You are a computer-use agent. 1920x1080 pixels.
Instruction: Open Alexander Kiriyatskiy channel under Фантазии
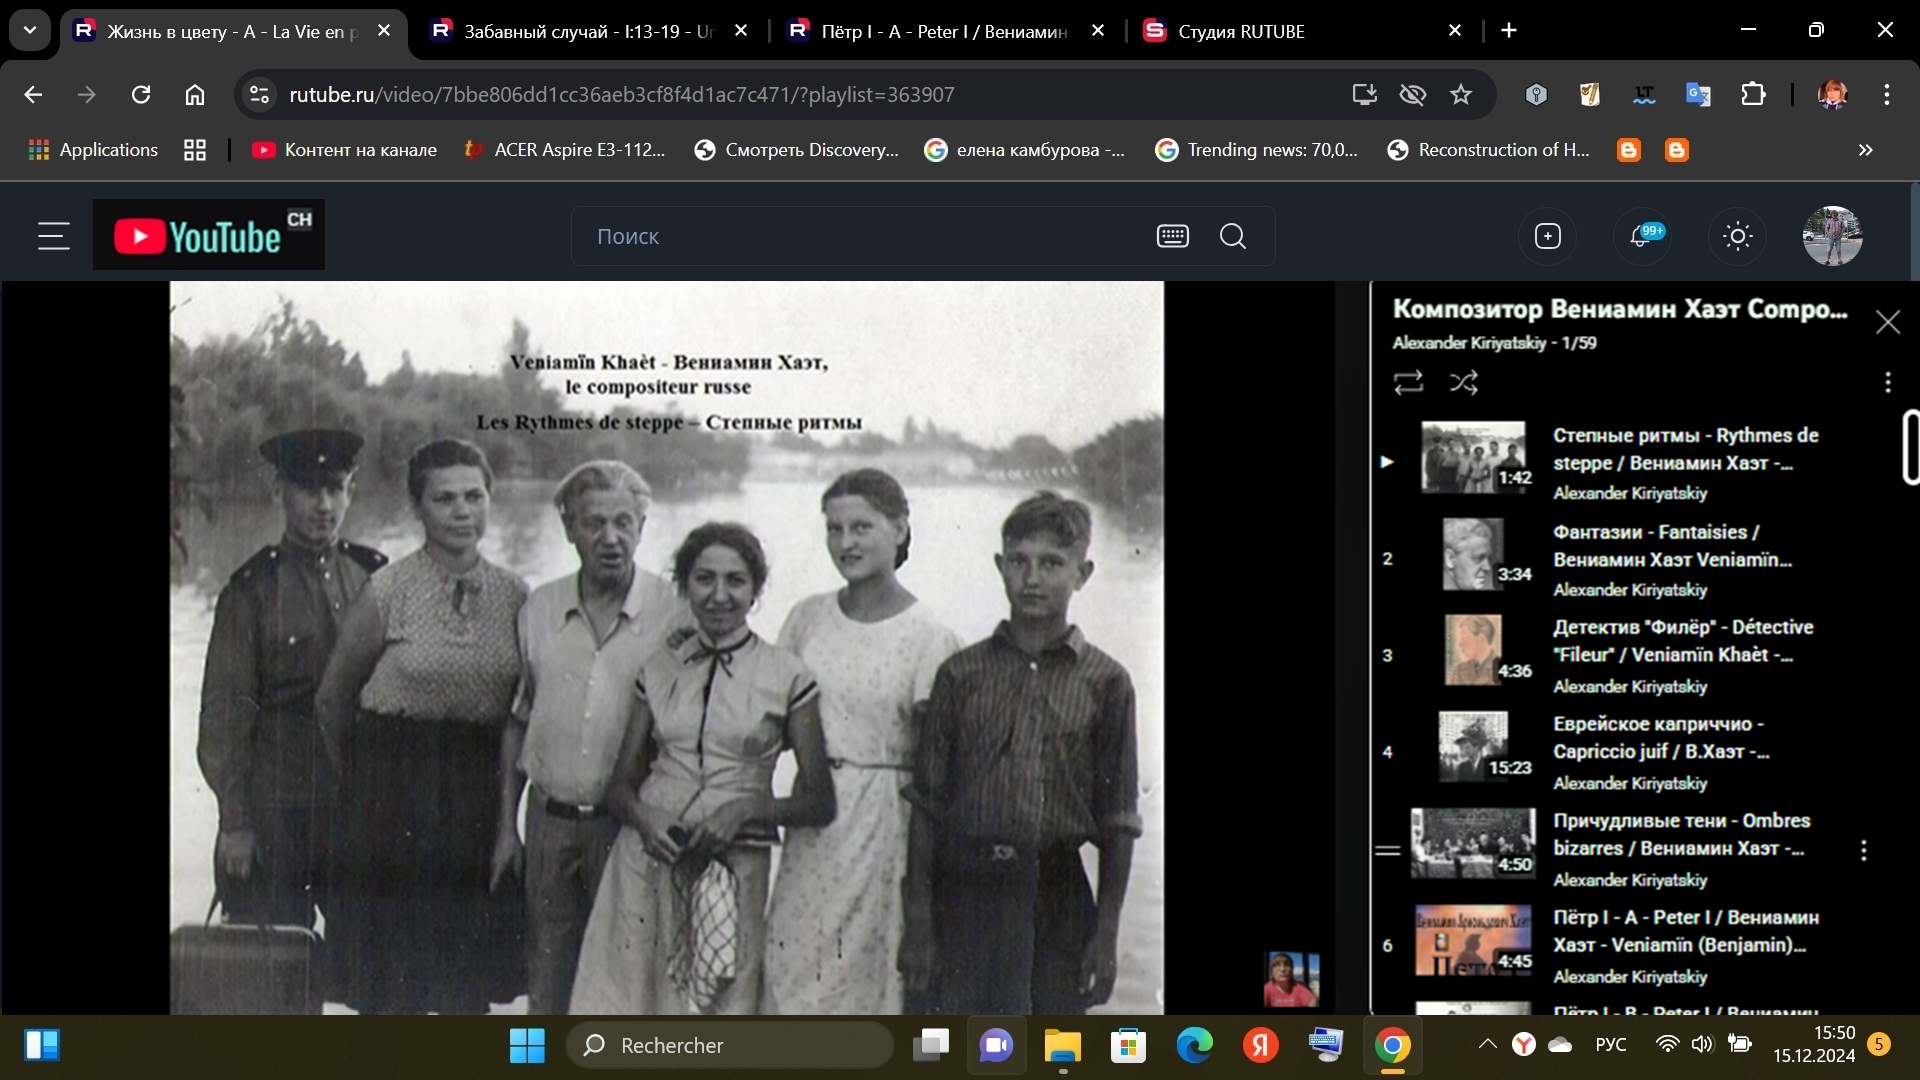(1630, 589)
